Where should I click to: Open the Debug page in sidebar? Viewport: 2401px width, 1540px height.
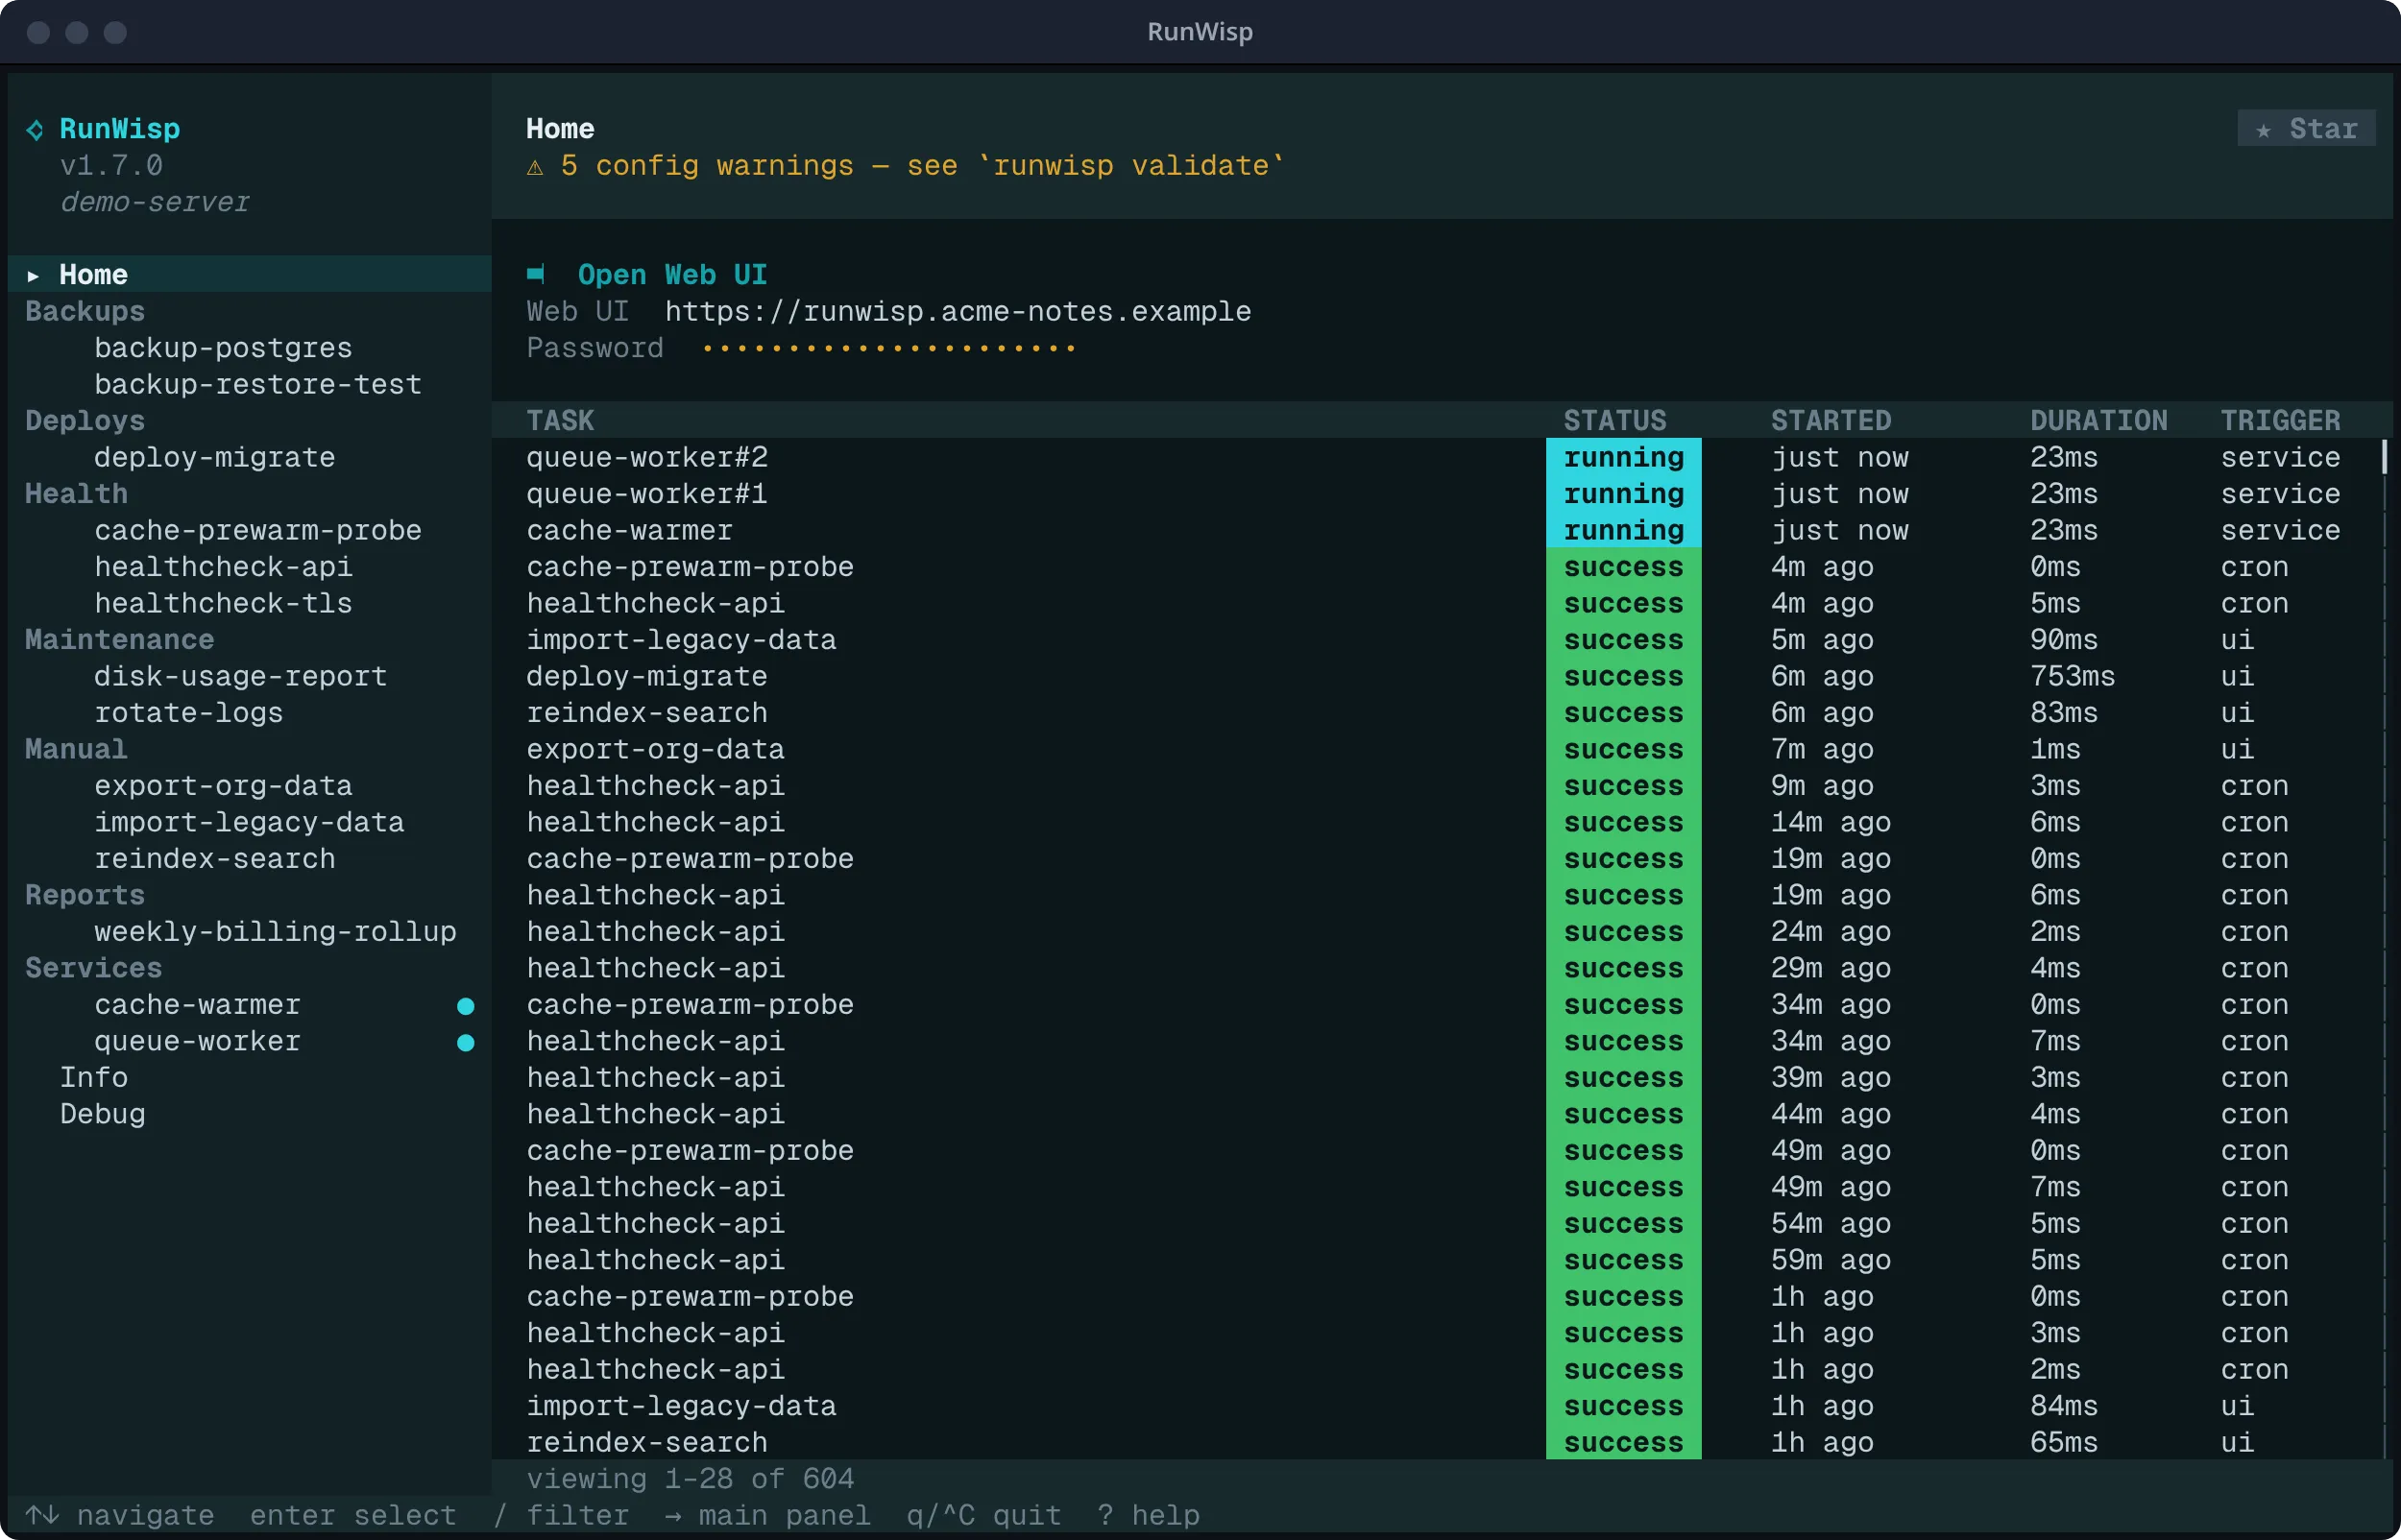[103, 1114]
